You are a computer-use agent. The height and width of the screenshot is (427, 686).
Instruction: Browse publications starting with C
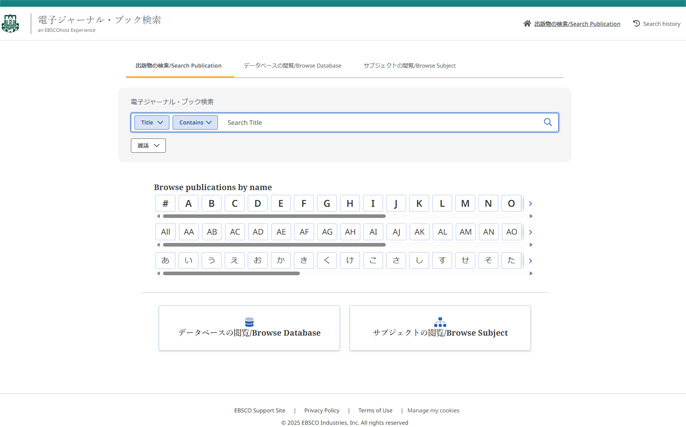click(x=234, y=203)
